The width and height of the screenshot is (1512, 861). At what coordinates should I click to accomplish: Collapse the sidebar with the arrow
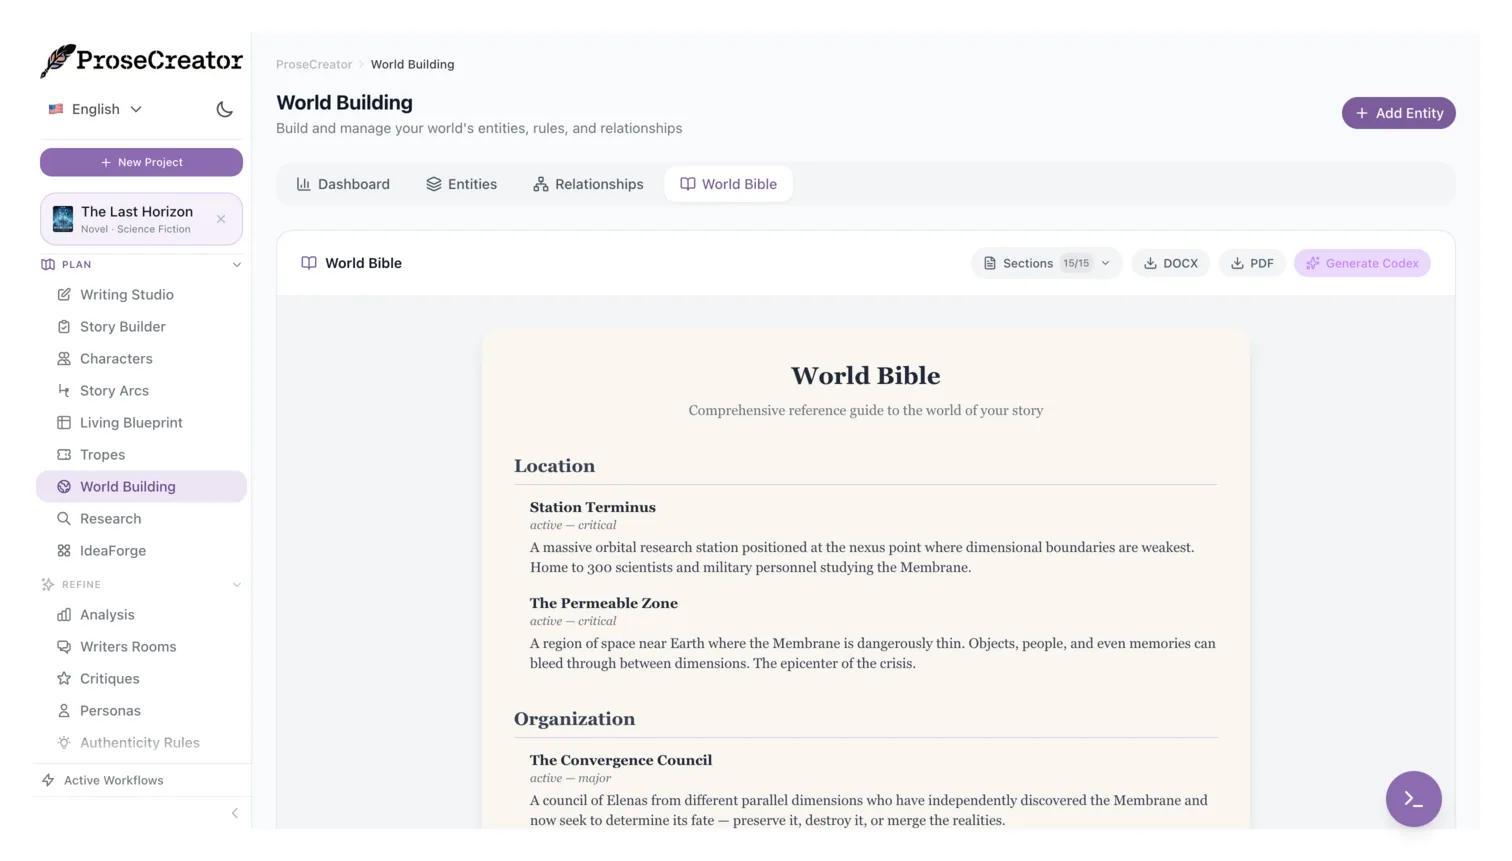(x=234, y=813)
